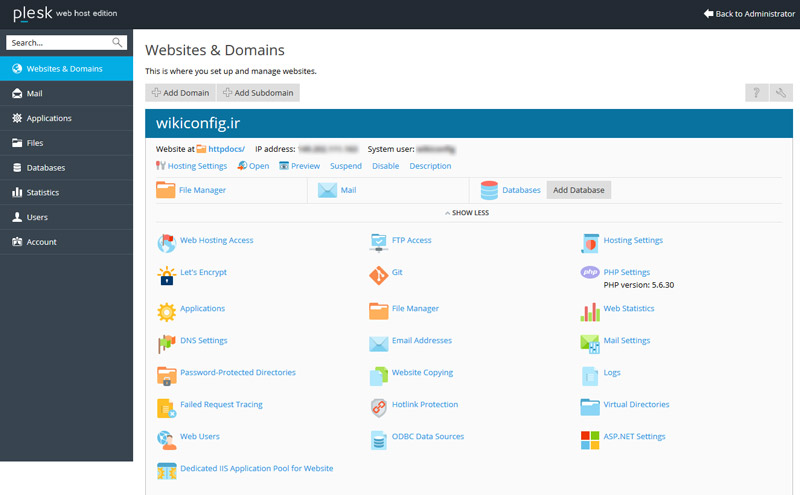Image resolution: width=800 pixels, height=495 pixels.
Task: Click the ODBC Data Sources icon
Action: [379, 440]
